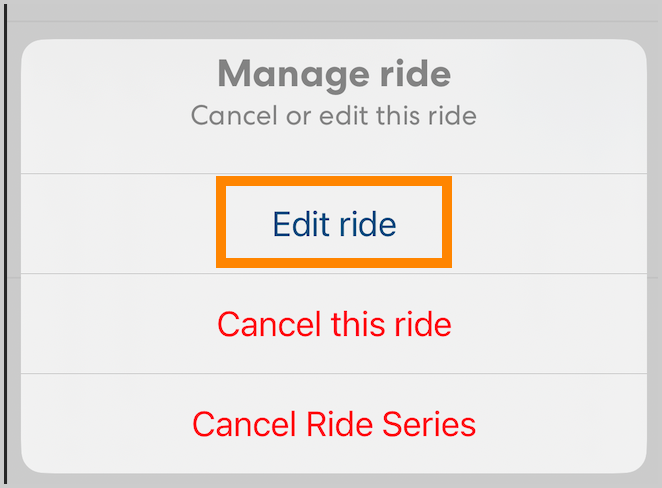Cancel only this single ride
Viewport: 662px width, 488px height.
coord(334,324)
